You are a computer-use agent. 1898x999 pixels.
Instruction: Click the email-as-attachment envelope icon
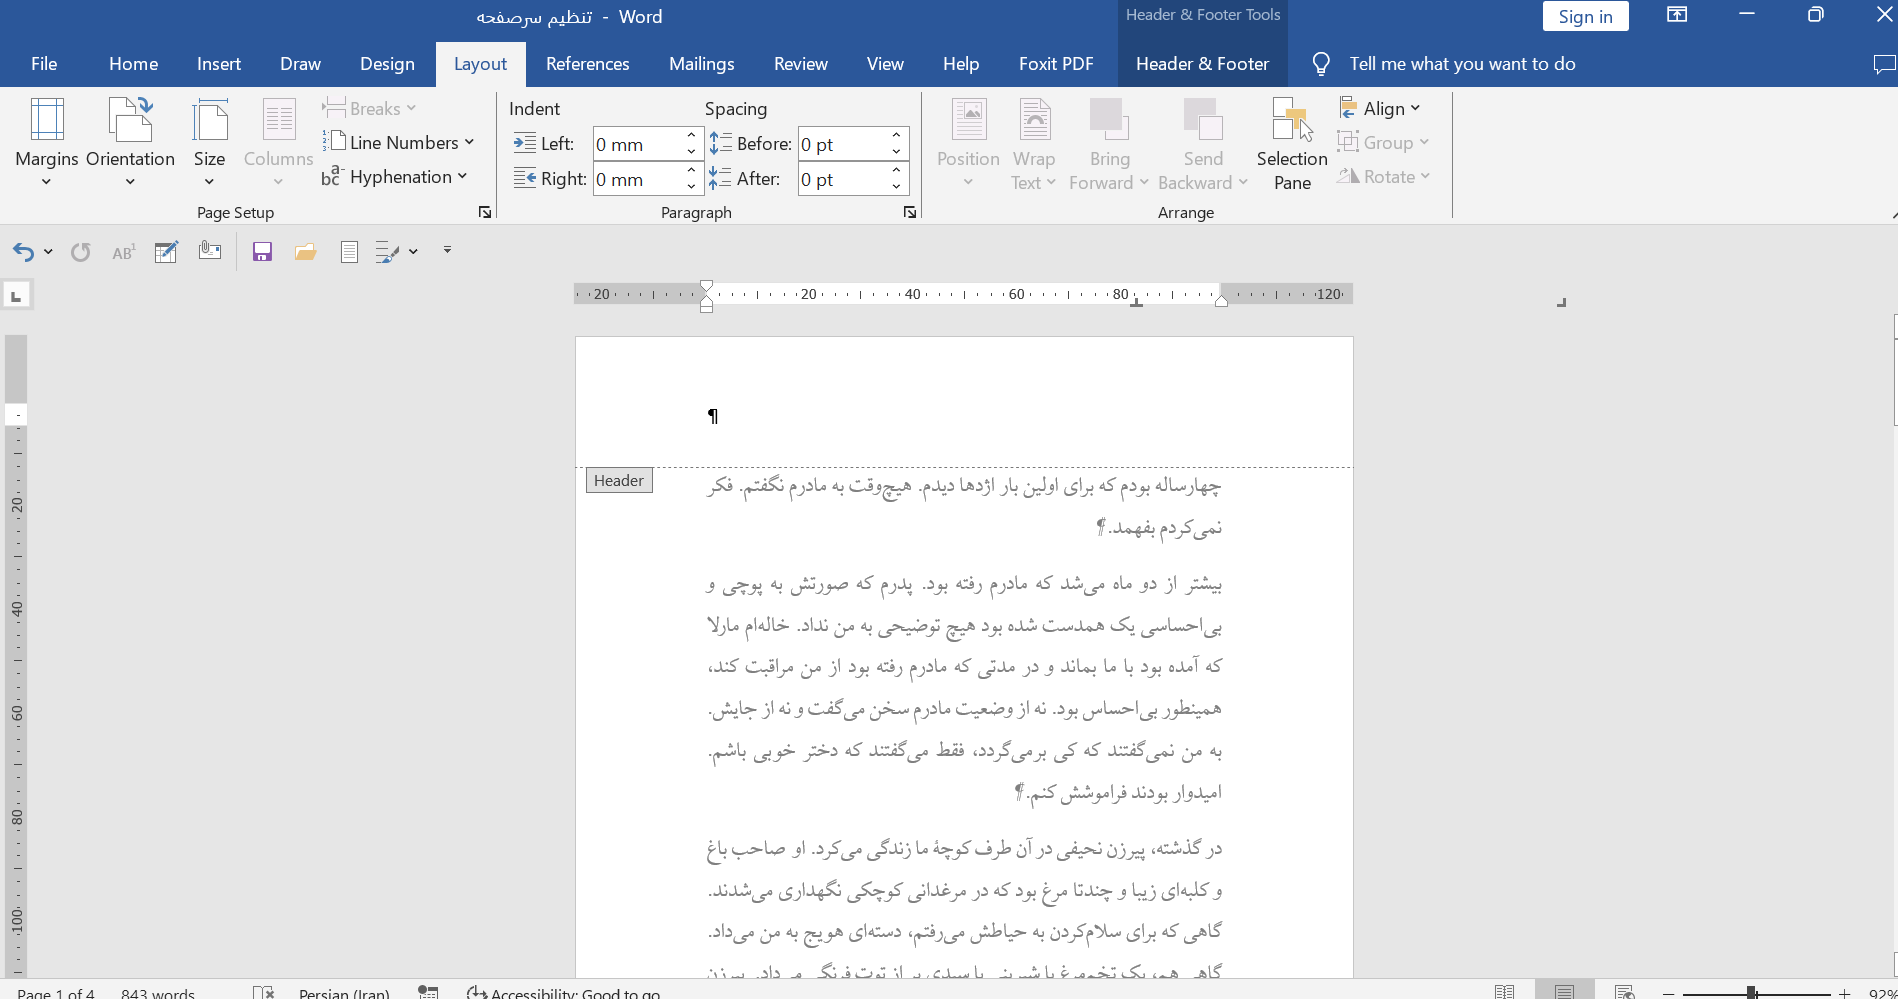(x=210, y=251)
